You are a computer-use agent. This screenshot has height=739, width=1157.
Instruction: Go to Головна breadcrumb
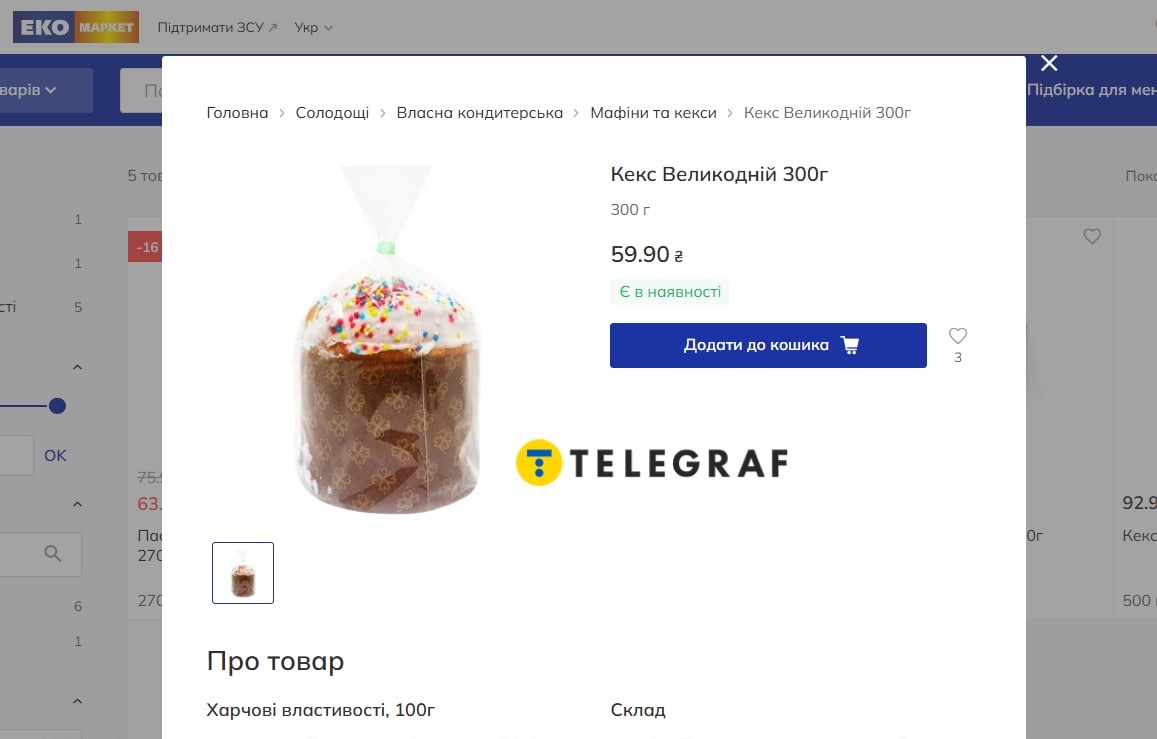pos(237,113)
